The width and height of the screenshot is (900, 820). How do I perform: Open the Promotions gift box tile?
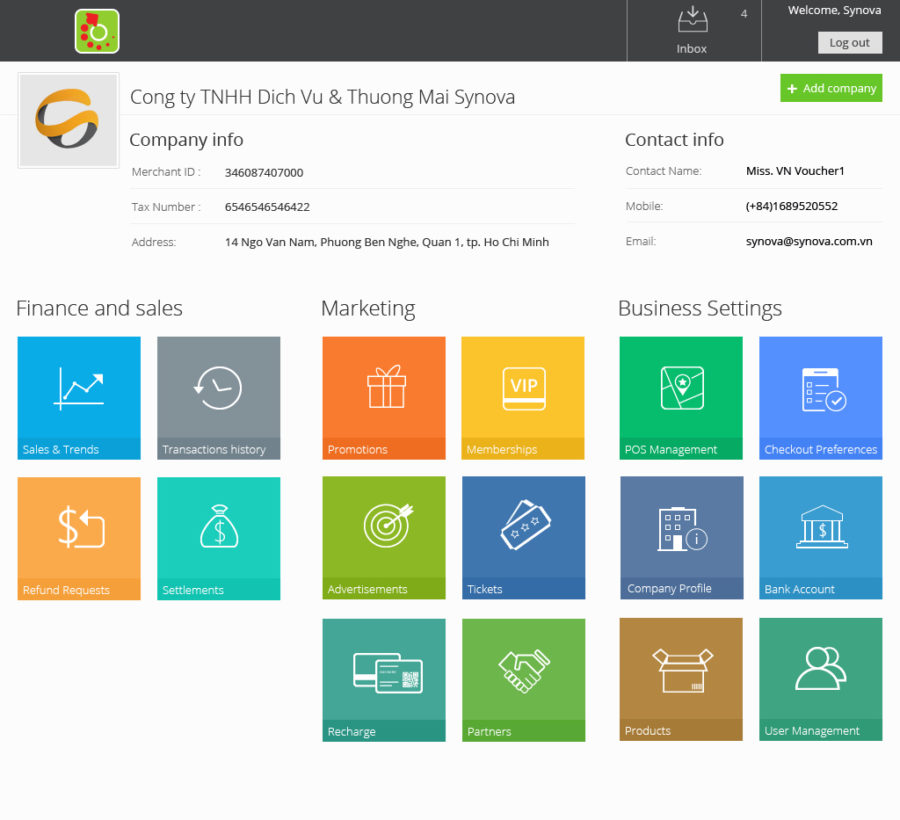click(384, 397)
